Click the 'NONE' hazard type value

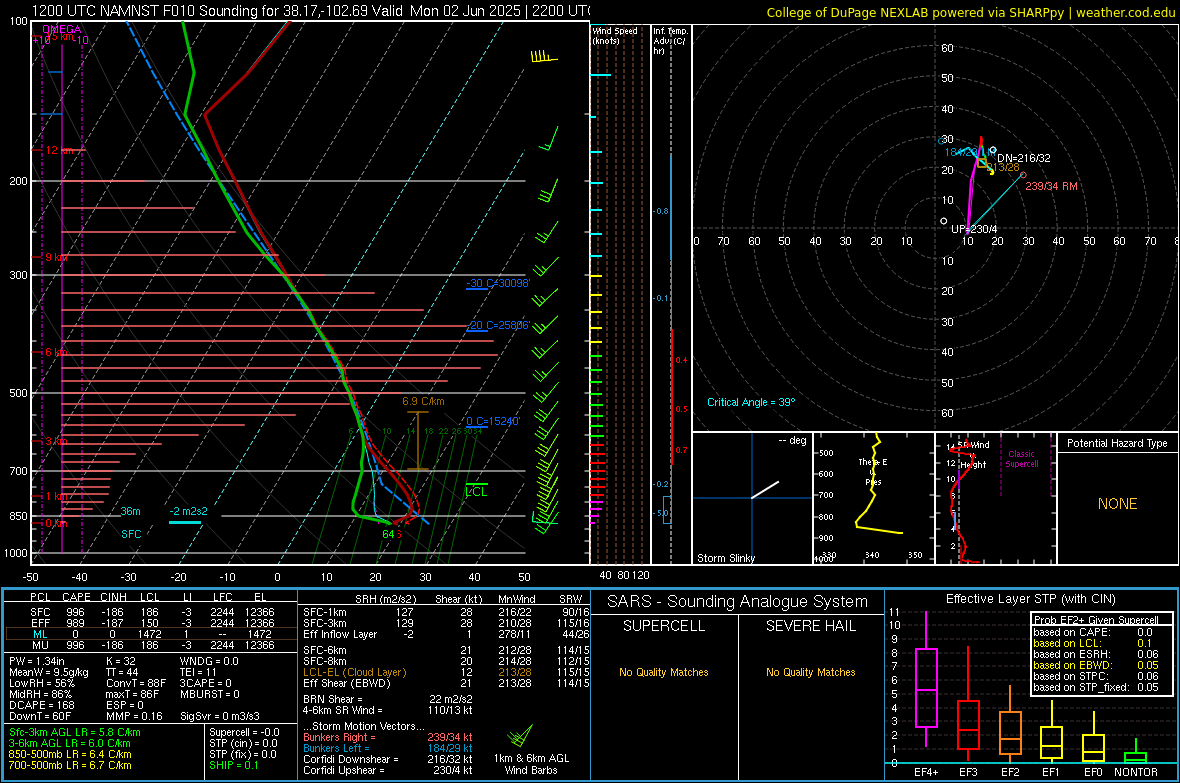point(1117,504)
